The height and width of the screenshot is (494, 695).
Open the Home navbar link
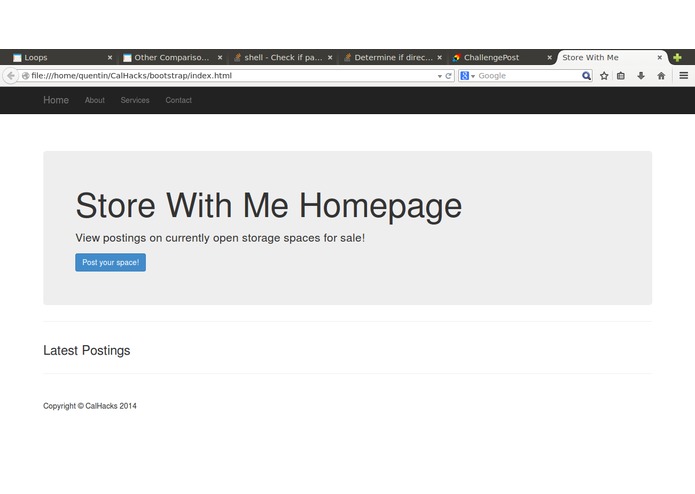tap(56, 100)
